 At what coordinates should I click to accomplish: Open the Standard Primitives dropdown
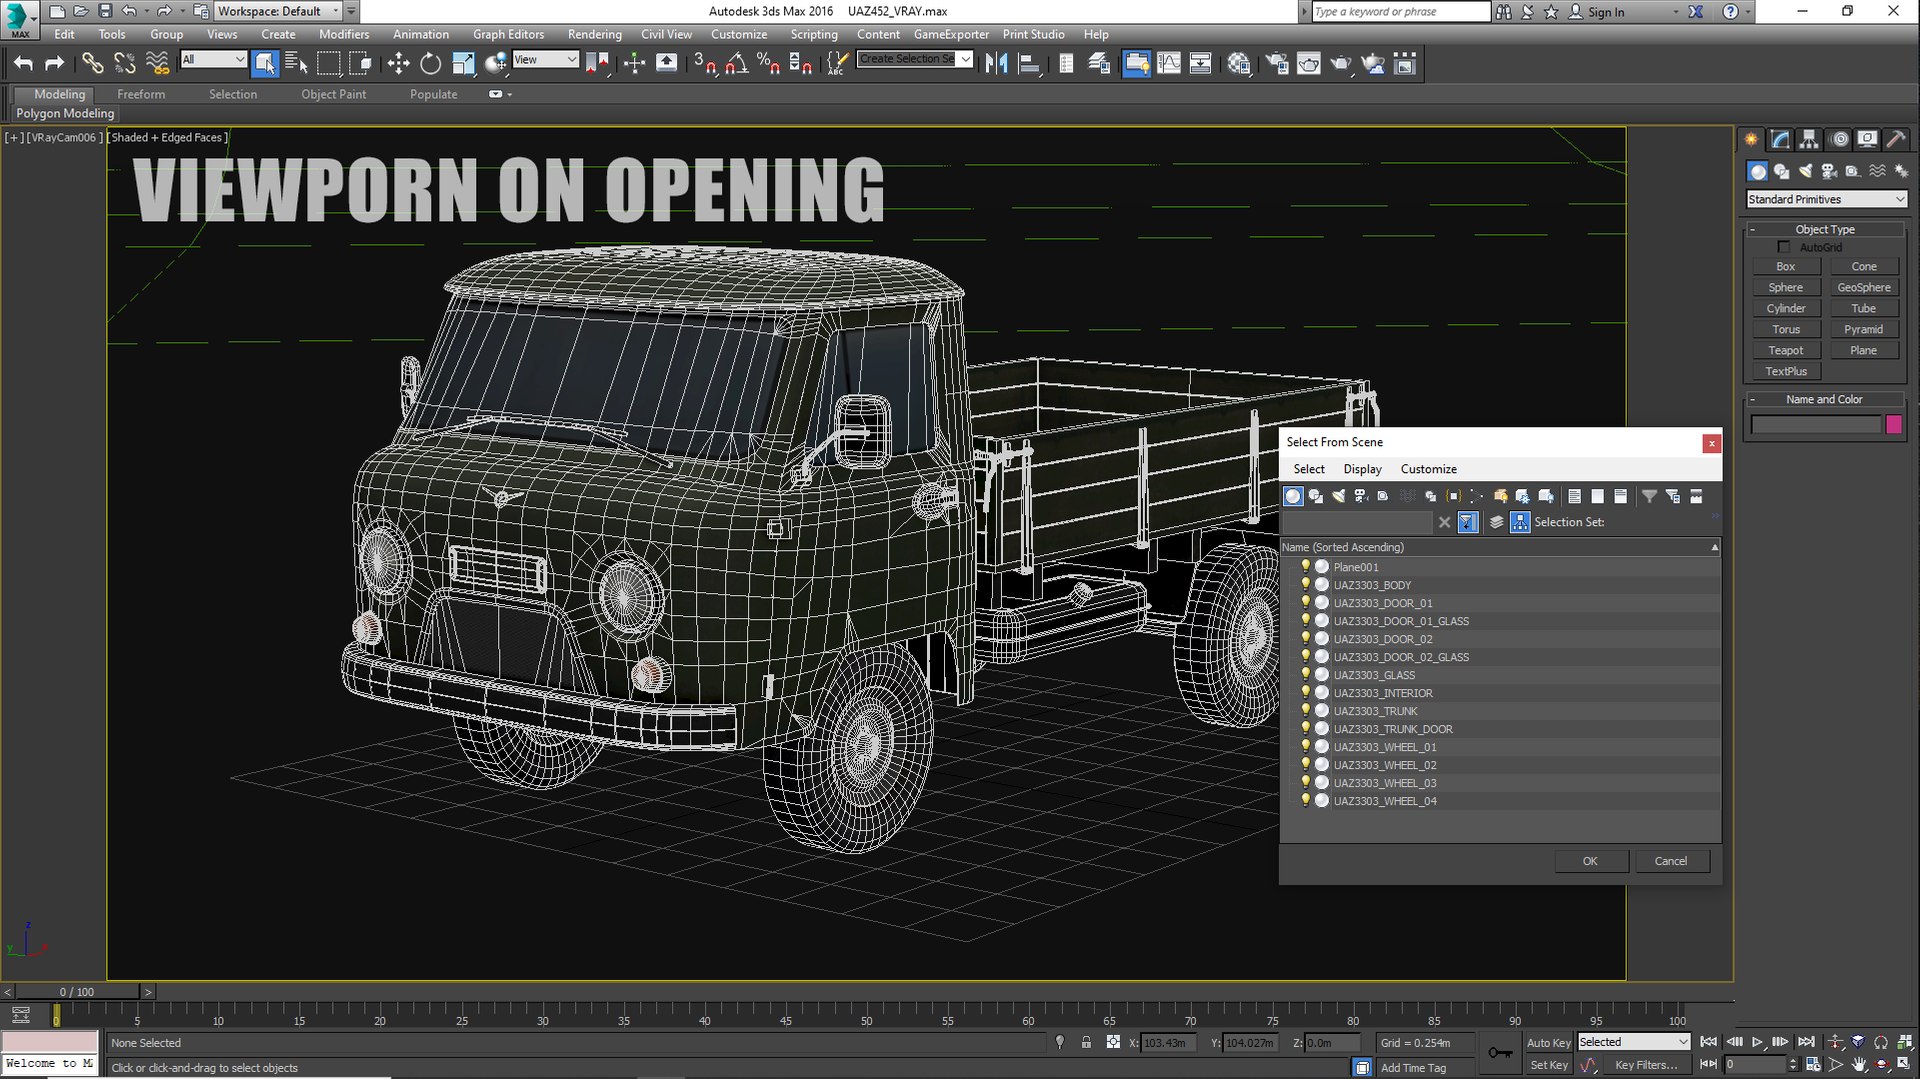pos(1826,200)
